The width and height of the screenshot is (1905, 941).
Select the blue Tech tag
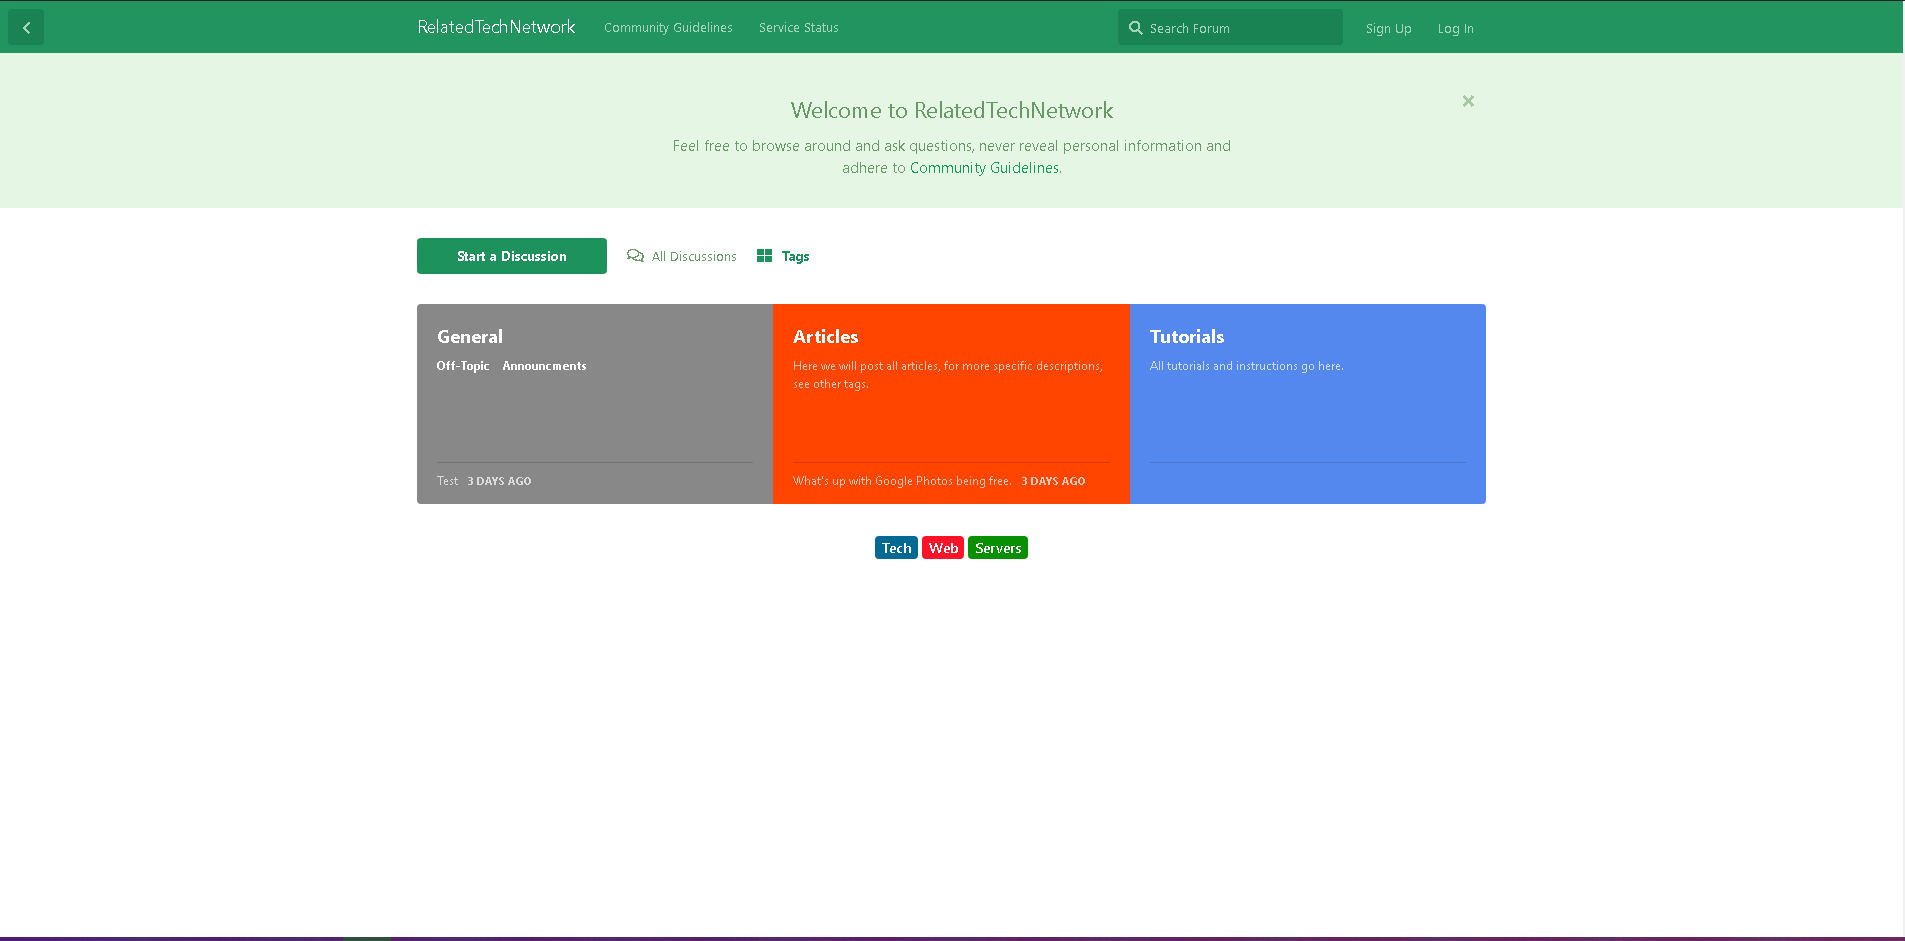point(896,548)
